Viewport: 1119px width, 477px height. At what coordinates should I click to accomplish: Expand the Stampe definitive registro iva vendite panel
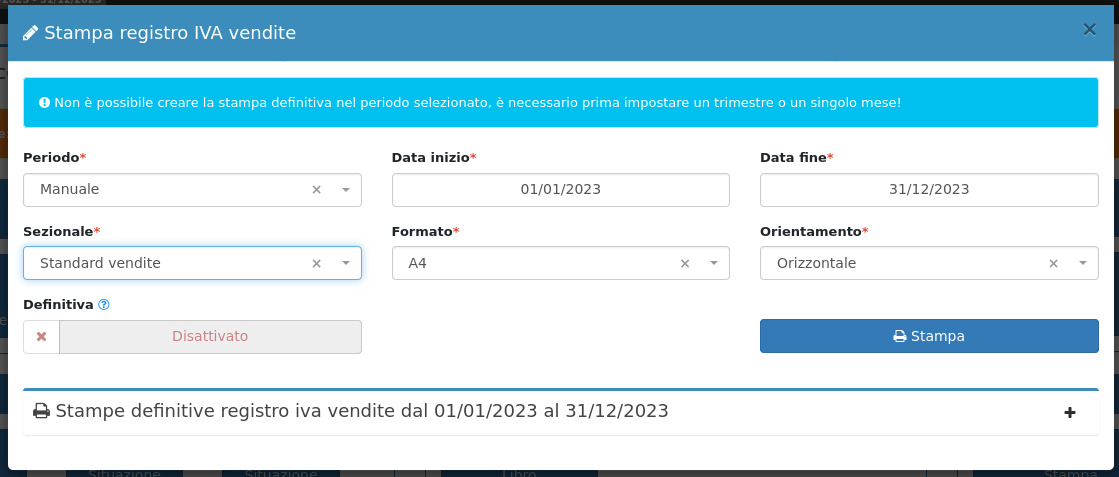coord(360,411)
